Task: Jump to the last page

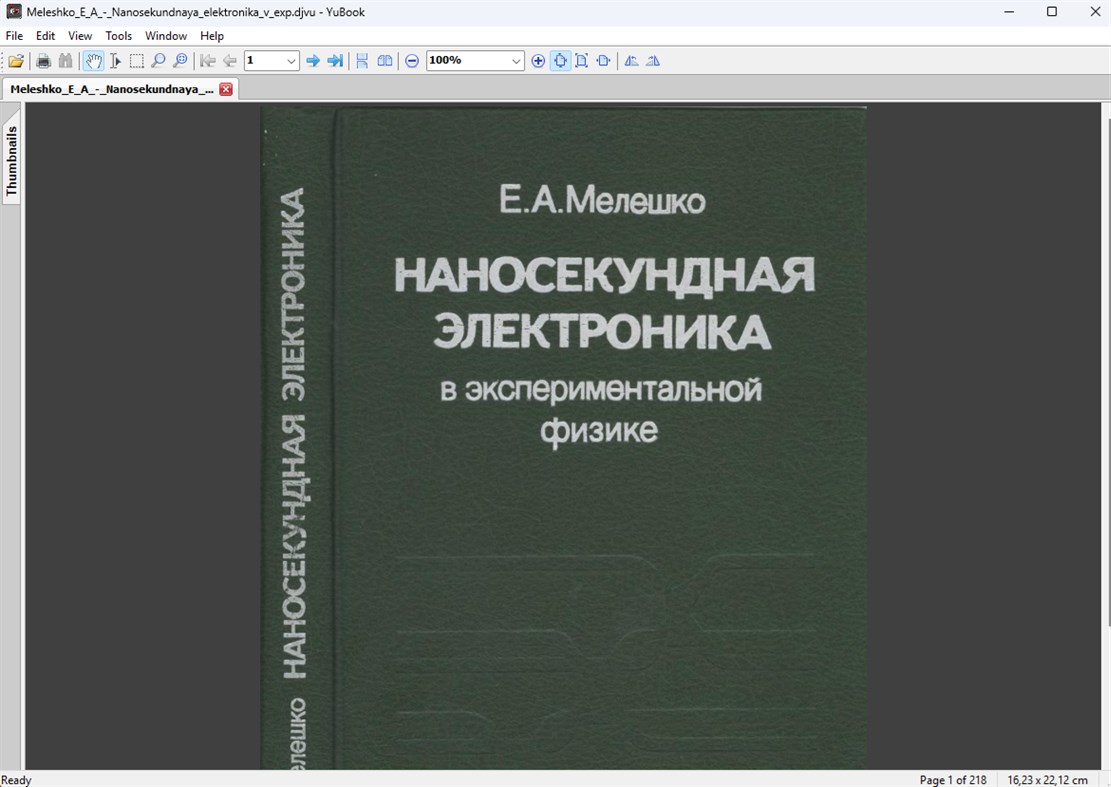Action: point(335,61)
